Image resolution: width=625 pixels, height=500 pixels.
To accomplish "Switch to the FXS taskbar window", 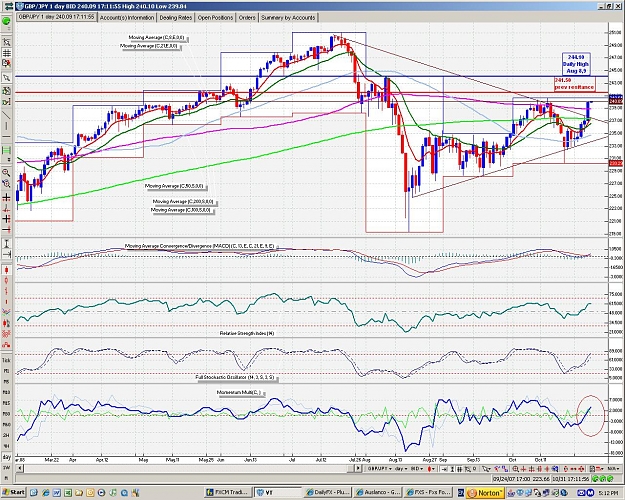I will (x=427, y=492).
